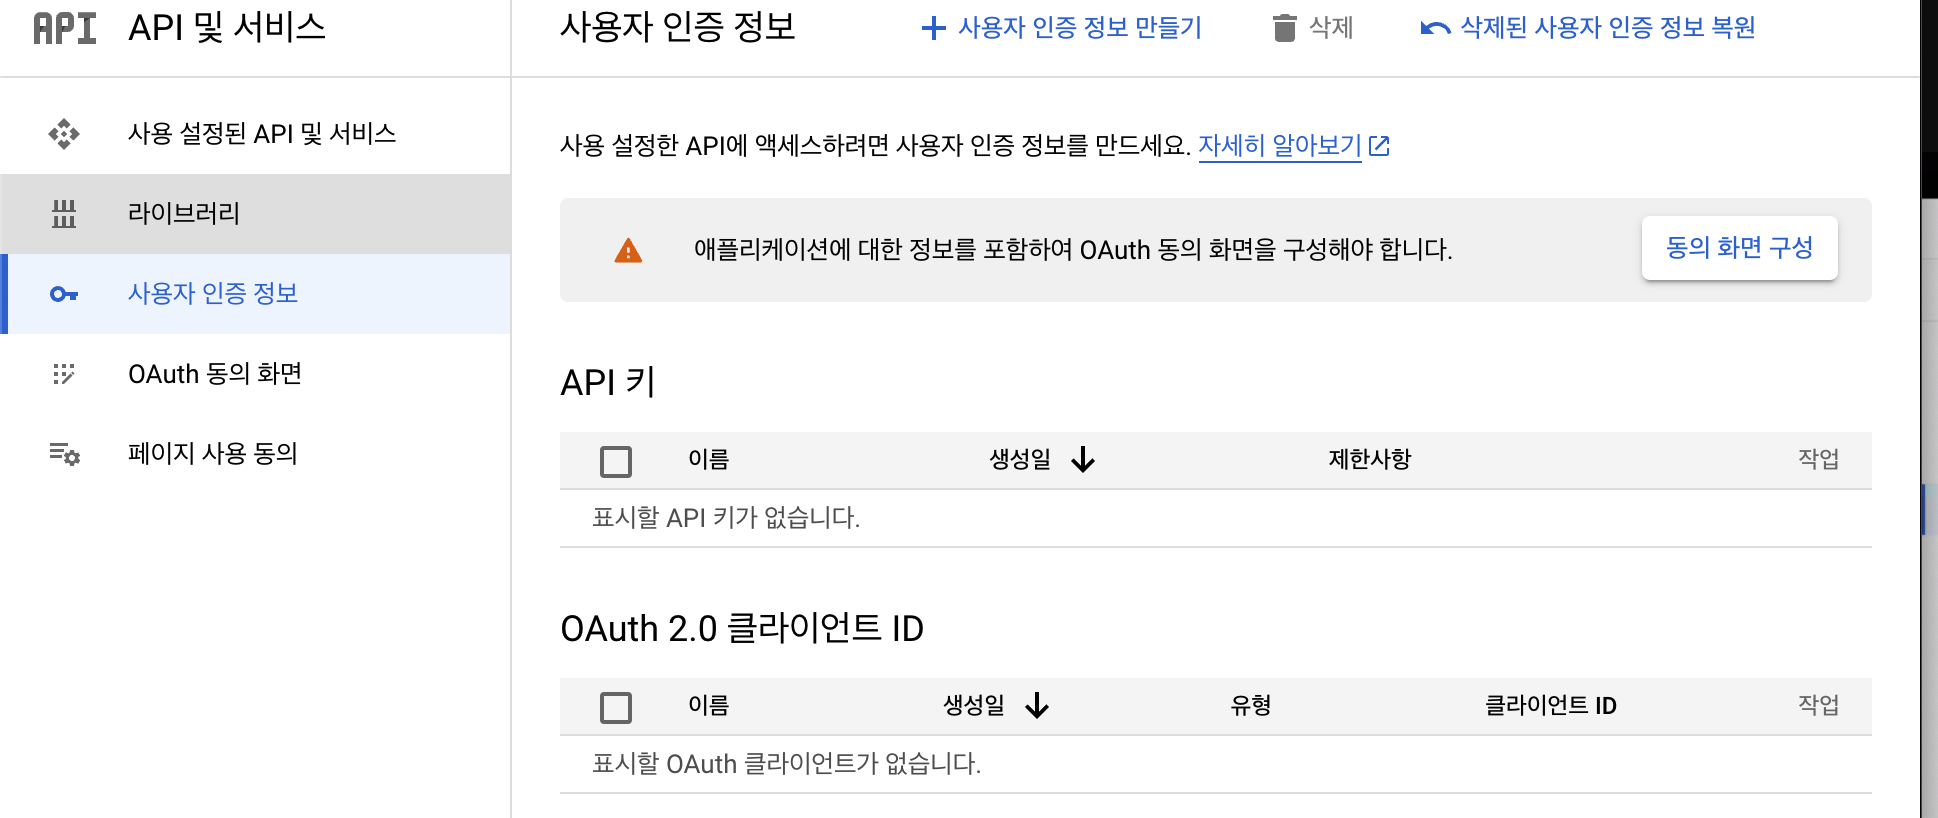Click the undo arrow restore icon
Screen dimensions: 1938x818
1435,28
